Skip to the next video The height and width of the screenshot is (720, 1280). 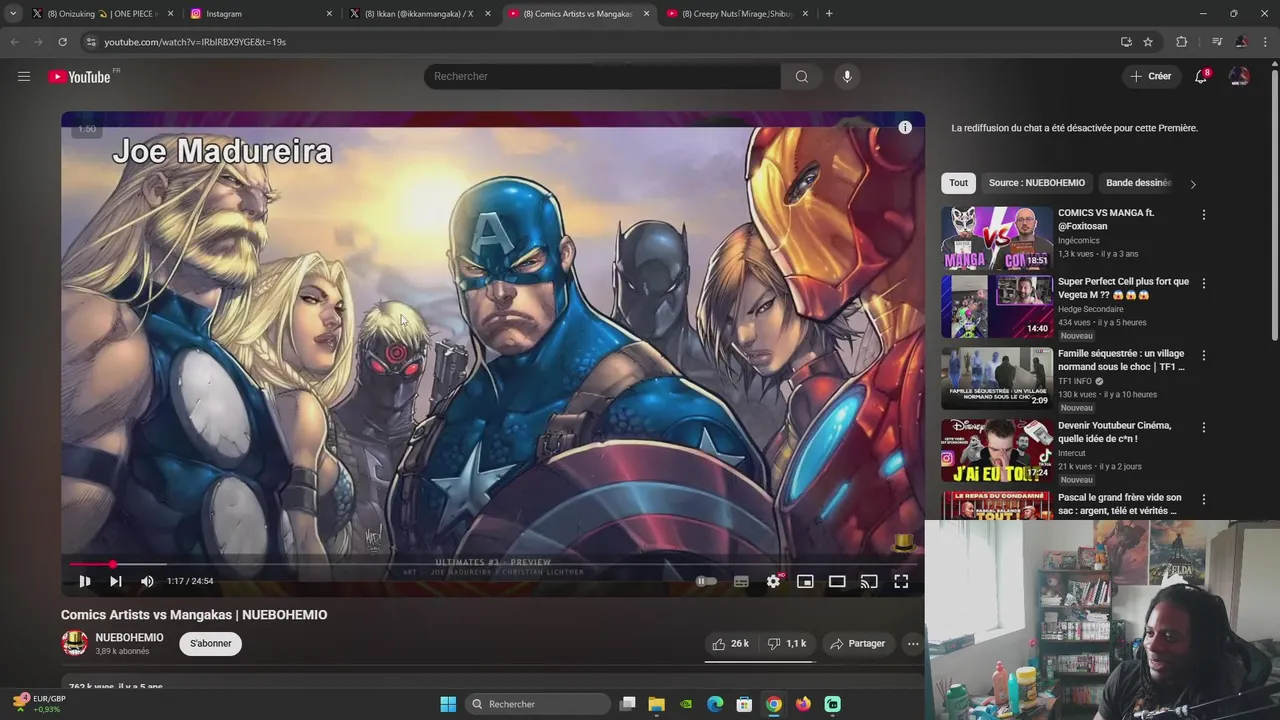[x=116, y=581]
